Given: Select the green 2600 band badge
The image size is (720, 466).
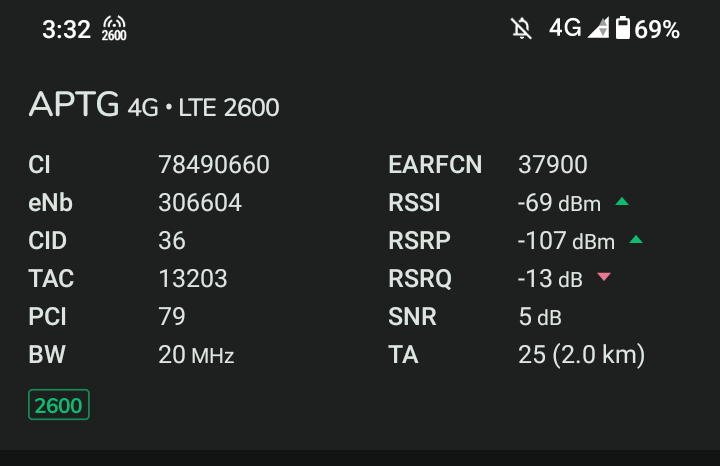Looking at the screenshot, I should (59, 404).
